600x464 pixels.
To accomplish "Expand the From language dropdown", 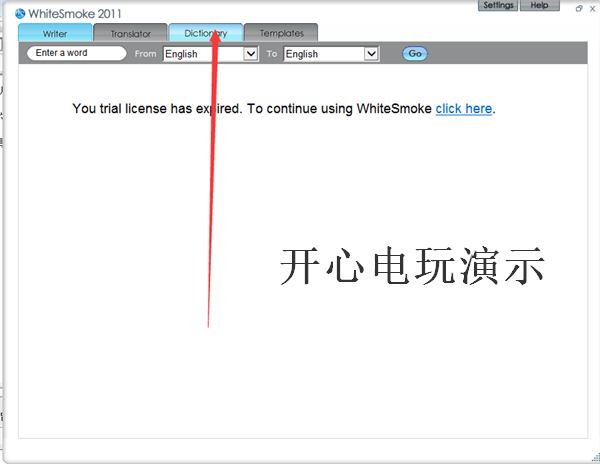I will point(251,54).
